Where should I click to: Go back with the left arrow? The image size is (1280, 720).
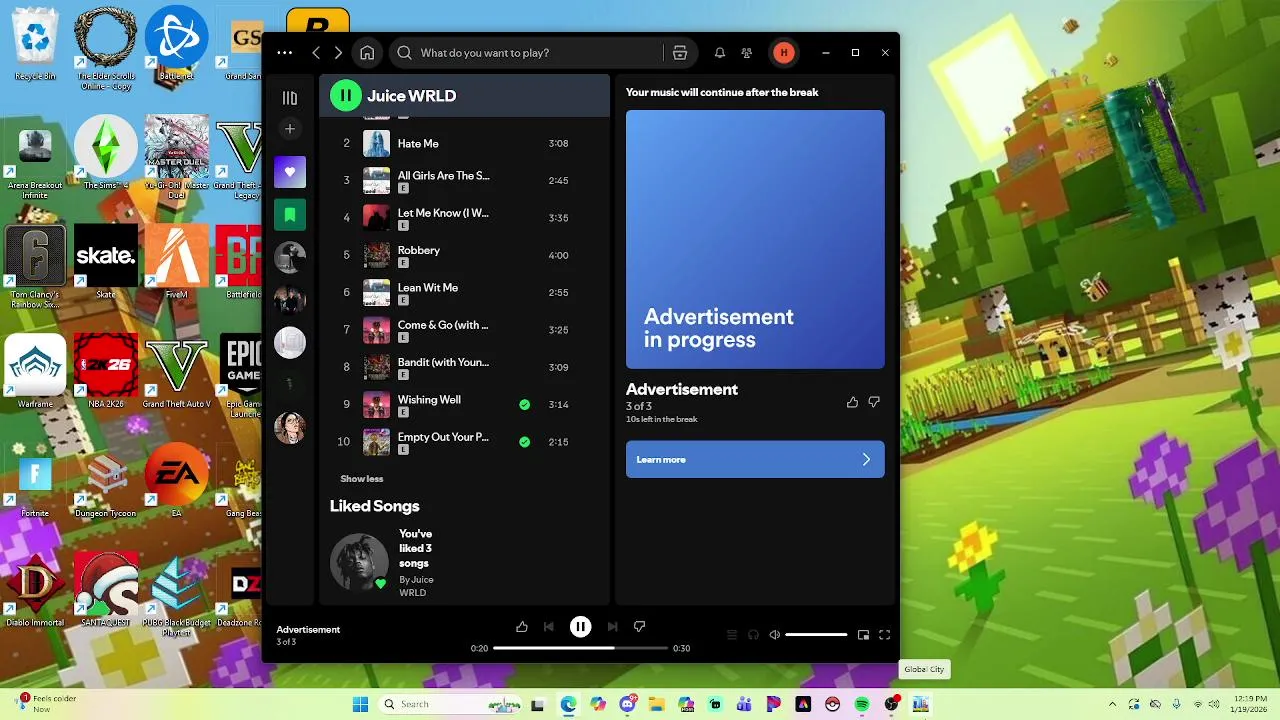(316, 53)
